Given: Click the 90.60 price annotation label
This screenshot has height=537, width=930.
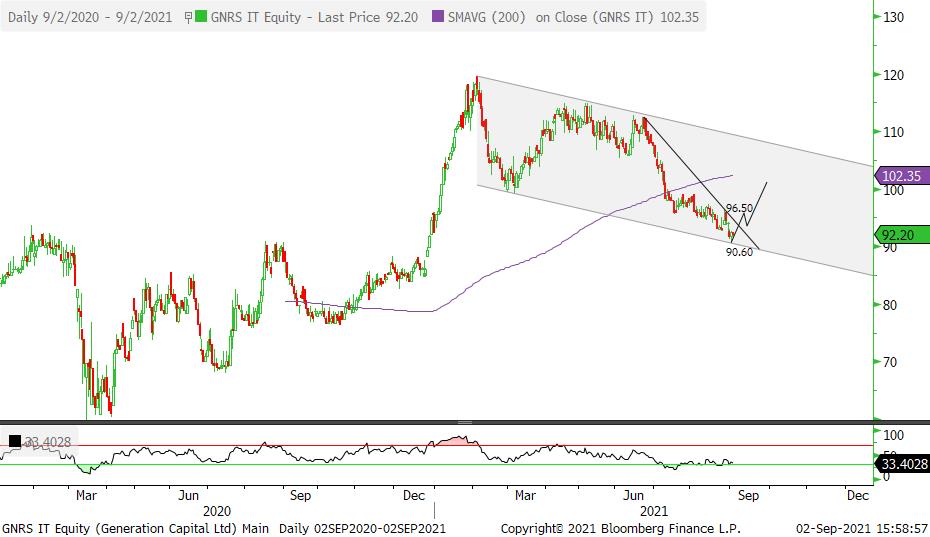Looking at the screenshot, I should 740,252.
